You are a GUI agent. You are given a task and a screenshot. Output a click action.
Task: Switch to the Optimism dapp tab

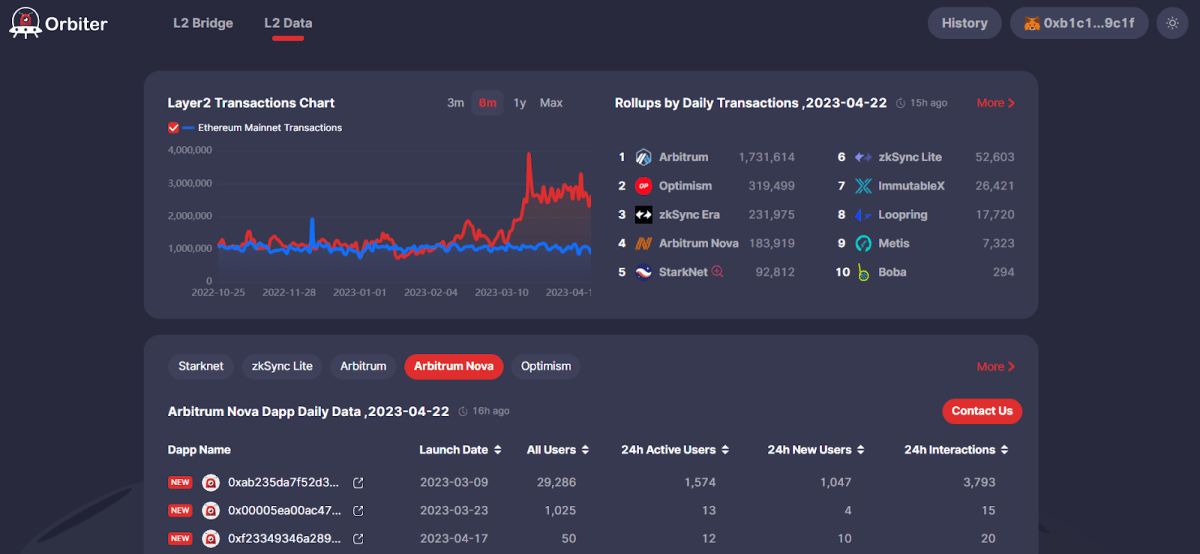[546, 366]
